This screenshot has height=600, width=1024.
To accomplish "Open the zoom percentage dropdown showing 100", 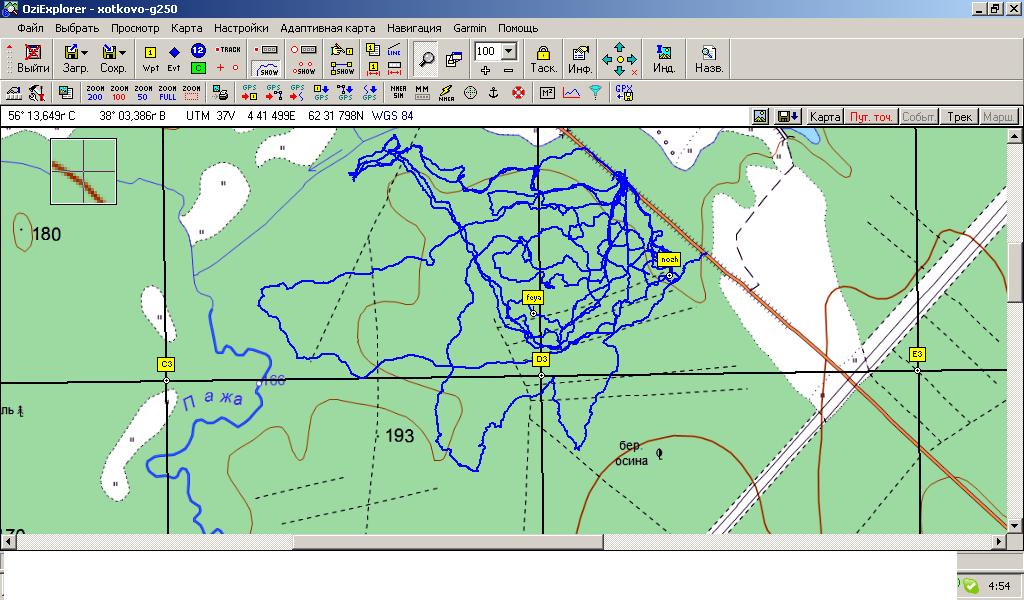I will [x=508, y=51].
